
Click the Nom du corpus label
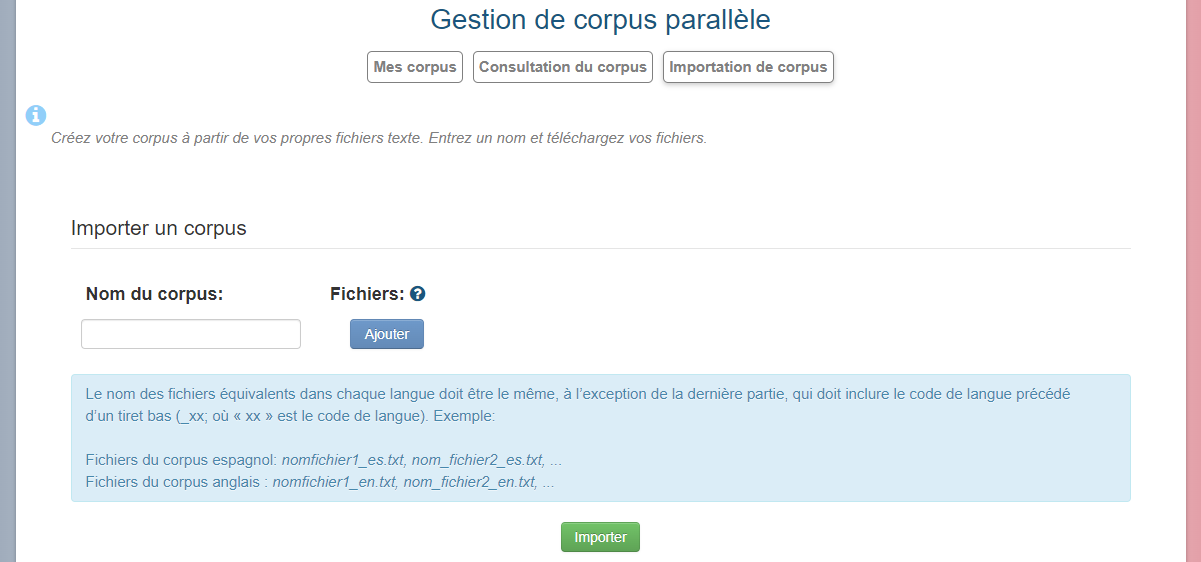154,294
